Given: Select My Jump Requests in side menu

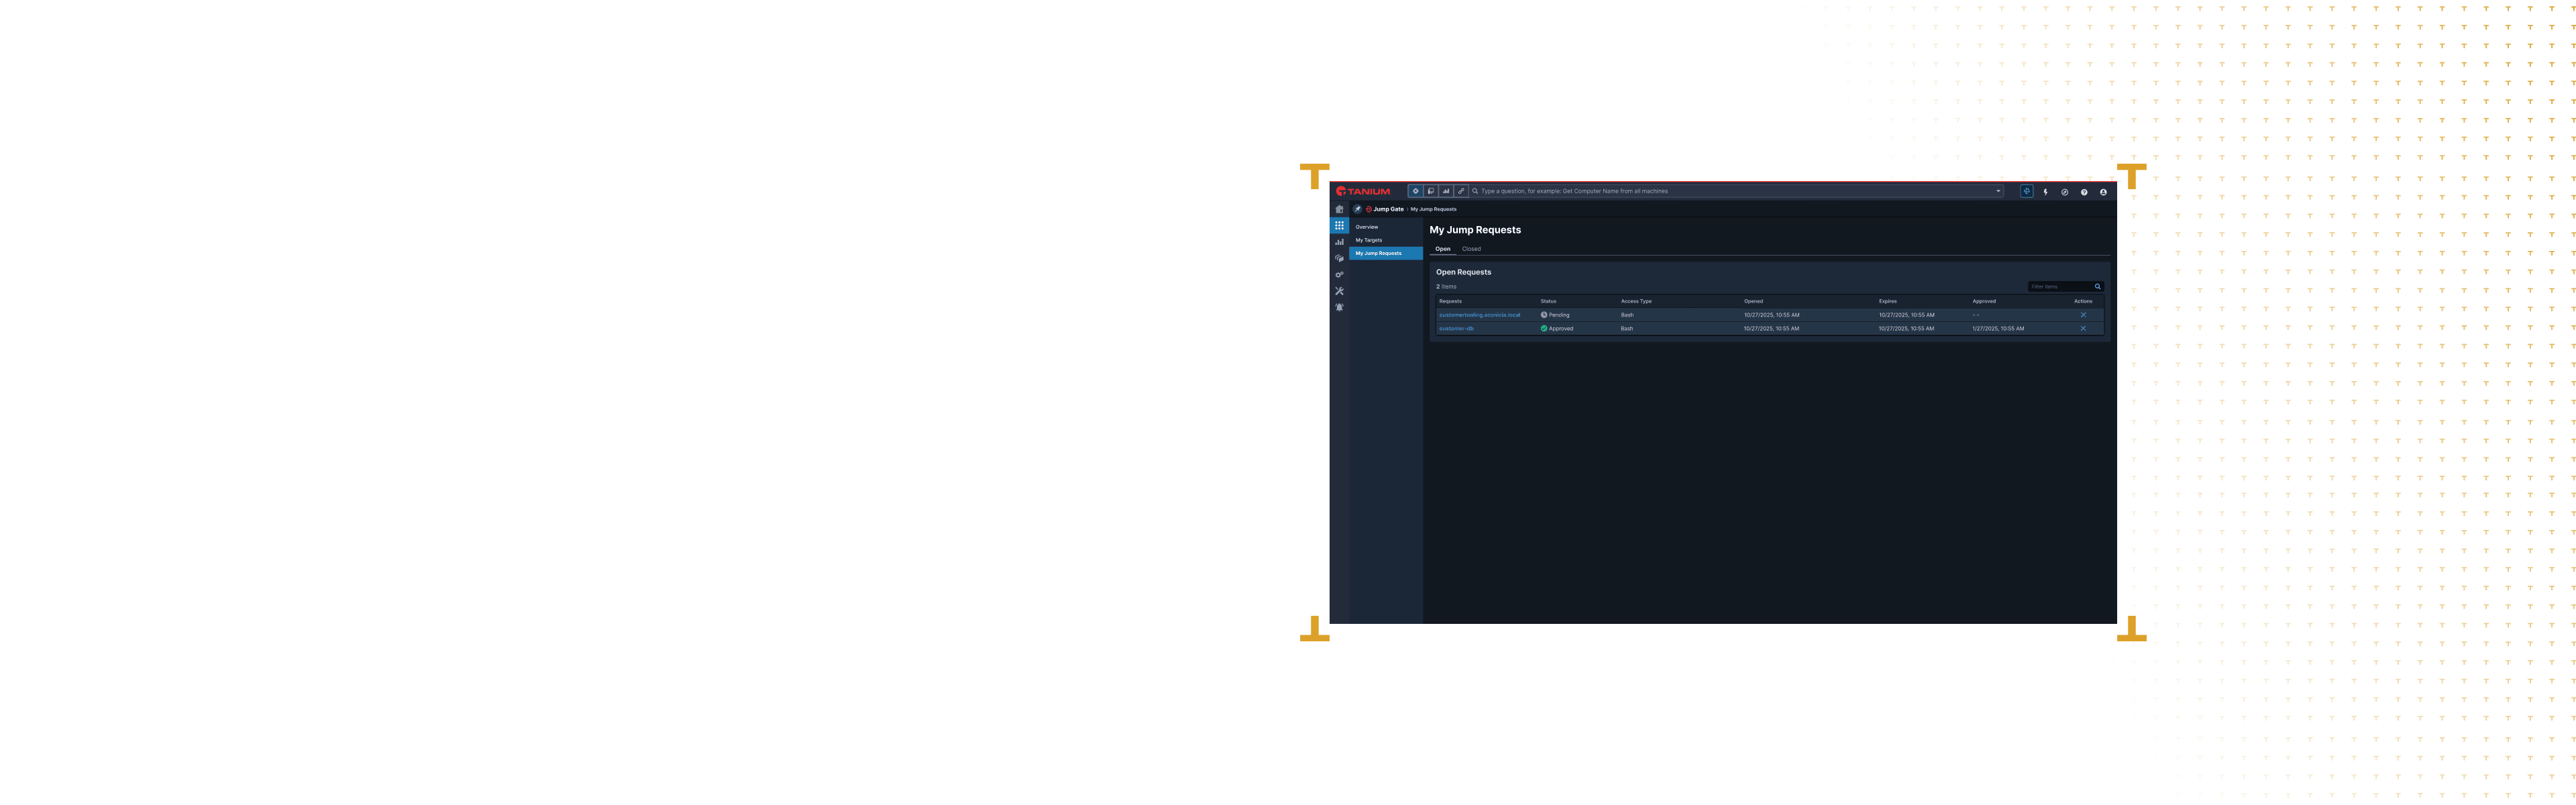Looking at the screenshot, I should 1386,253.
